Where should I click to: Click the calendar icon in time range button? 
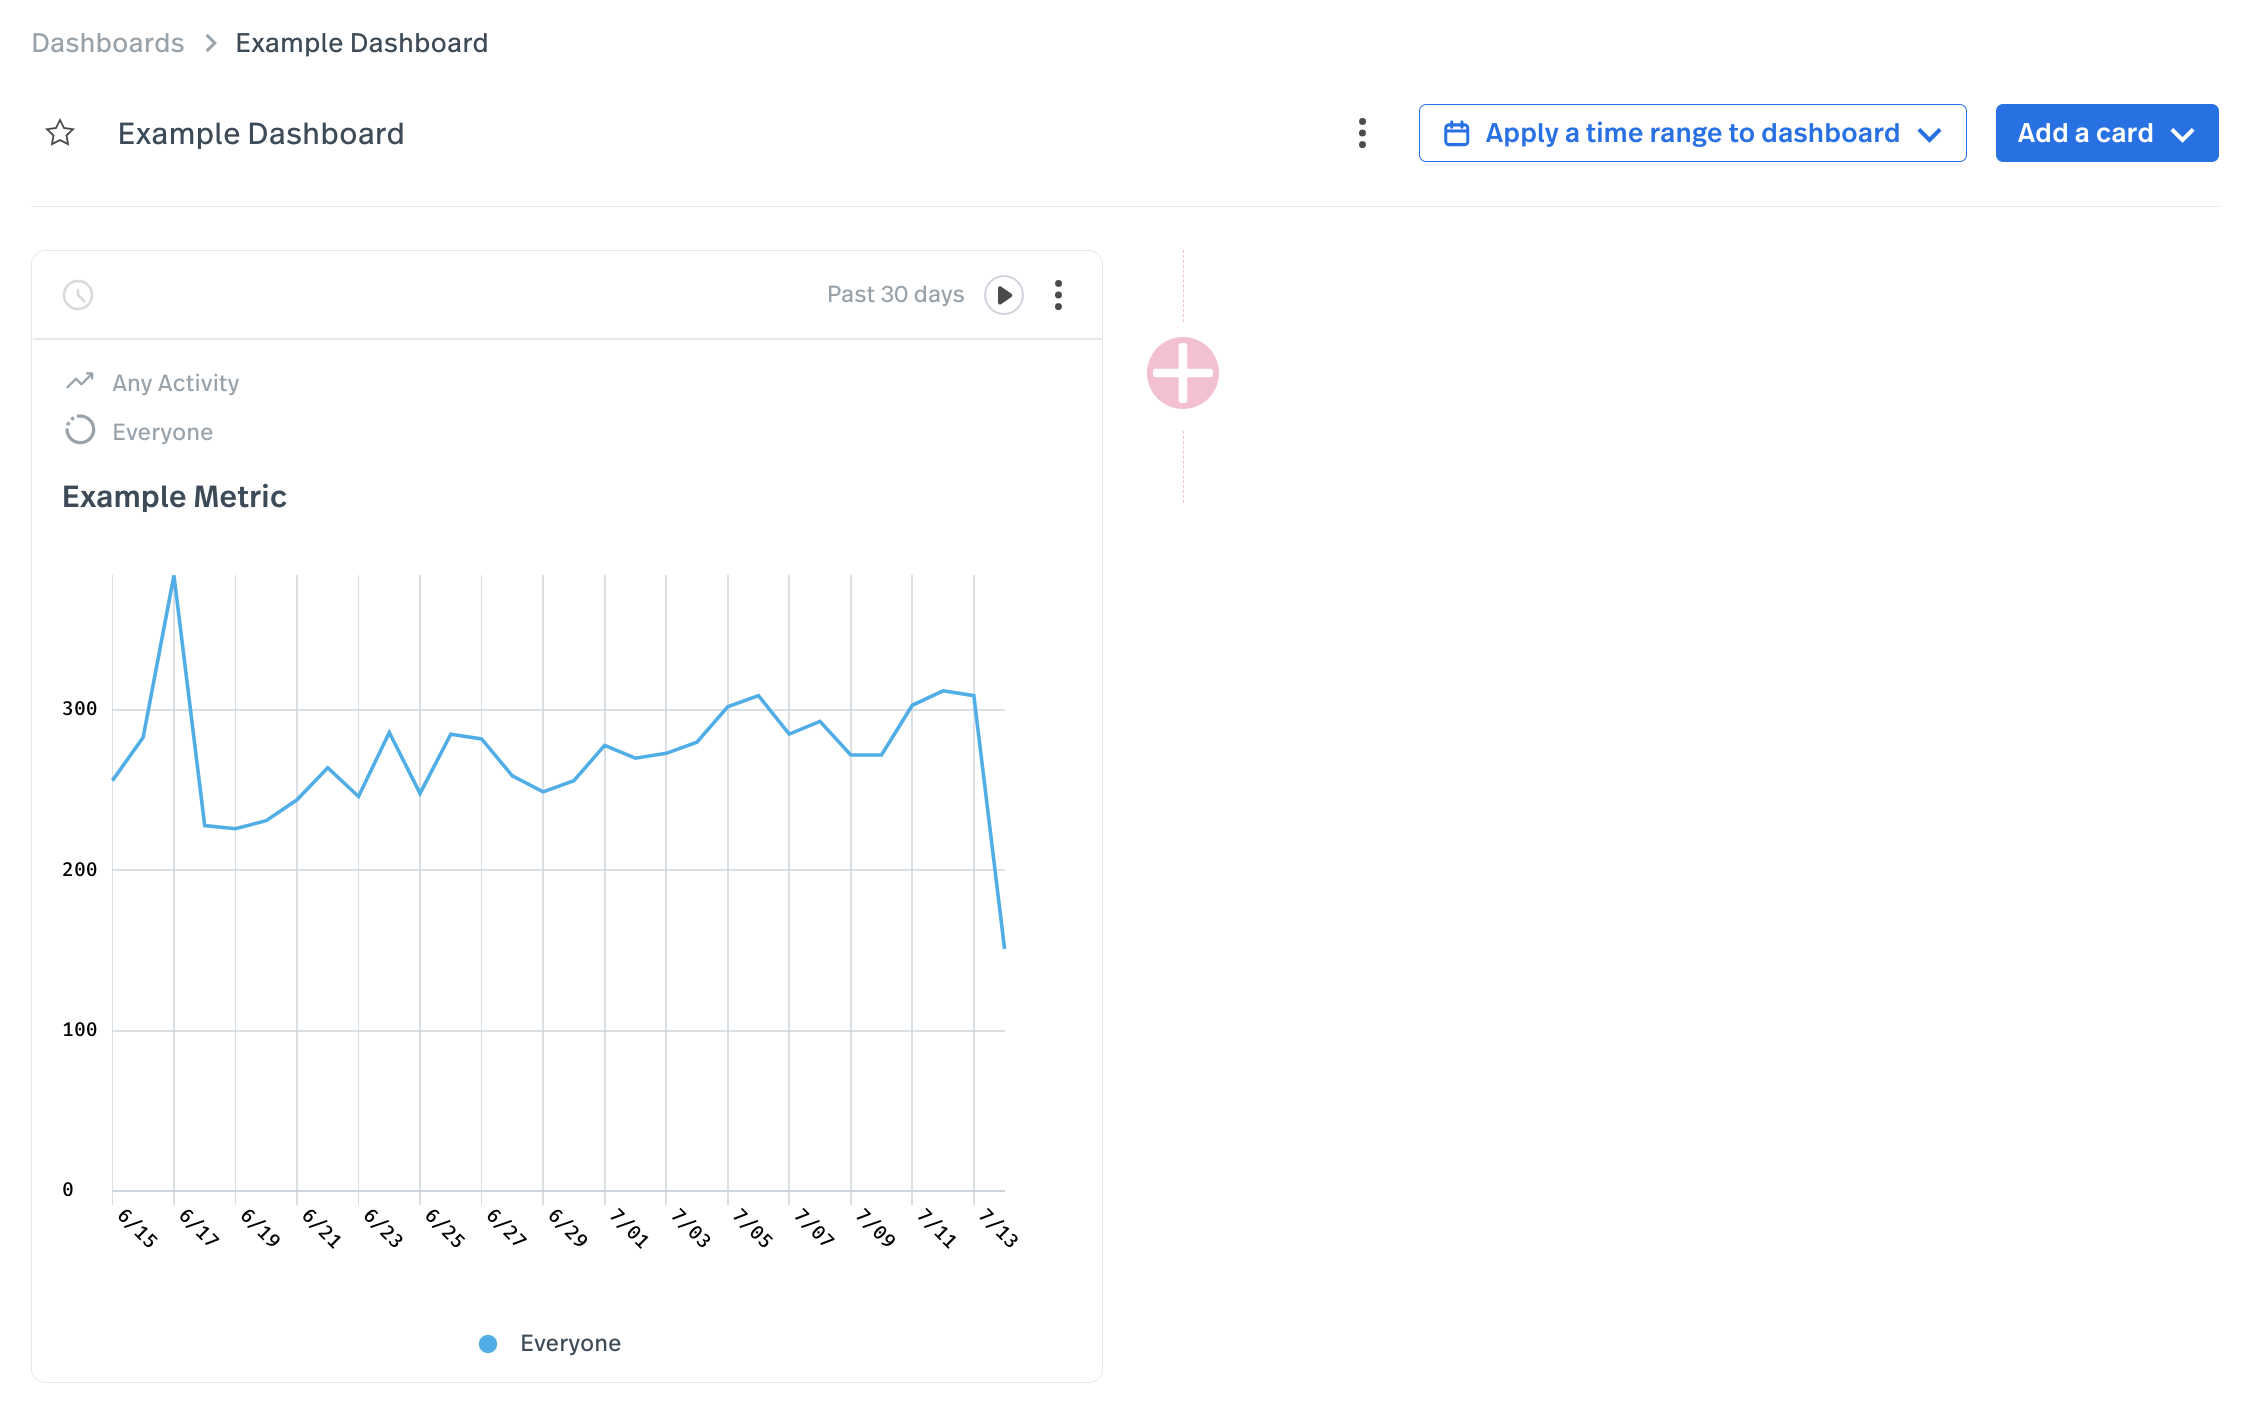tap(1456, 133)
